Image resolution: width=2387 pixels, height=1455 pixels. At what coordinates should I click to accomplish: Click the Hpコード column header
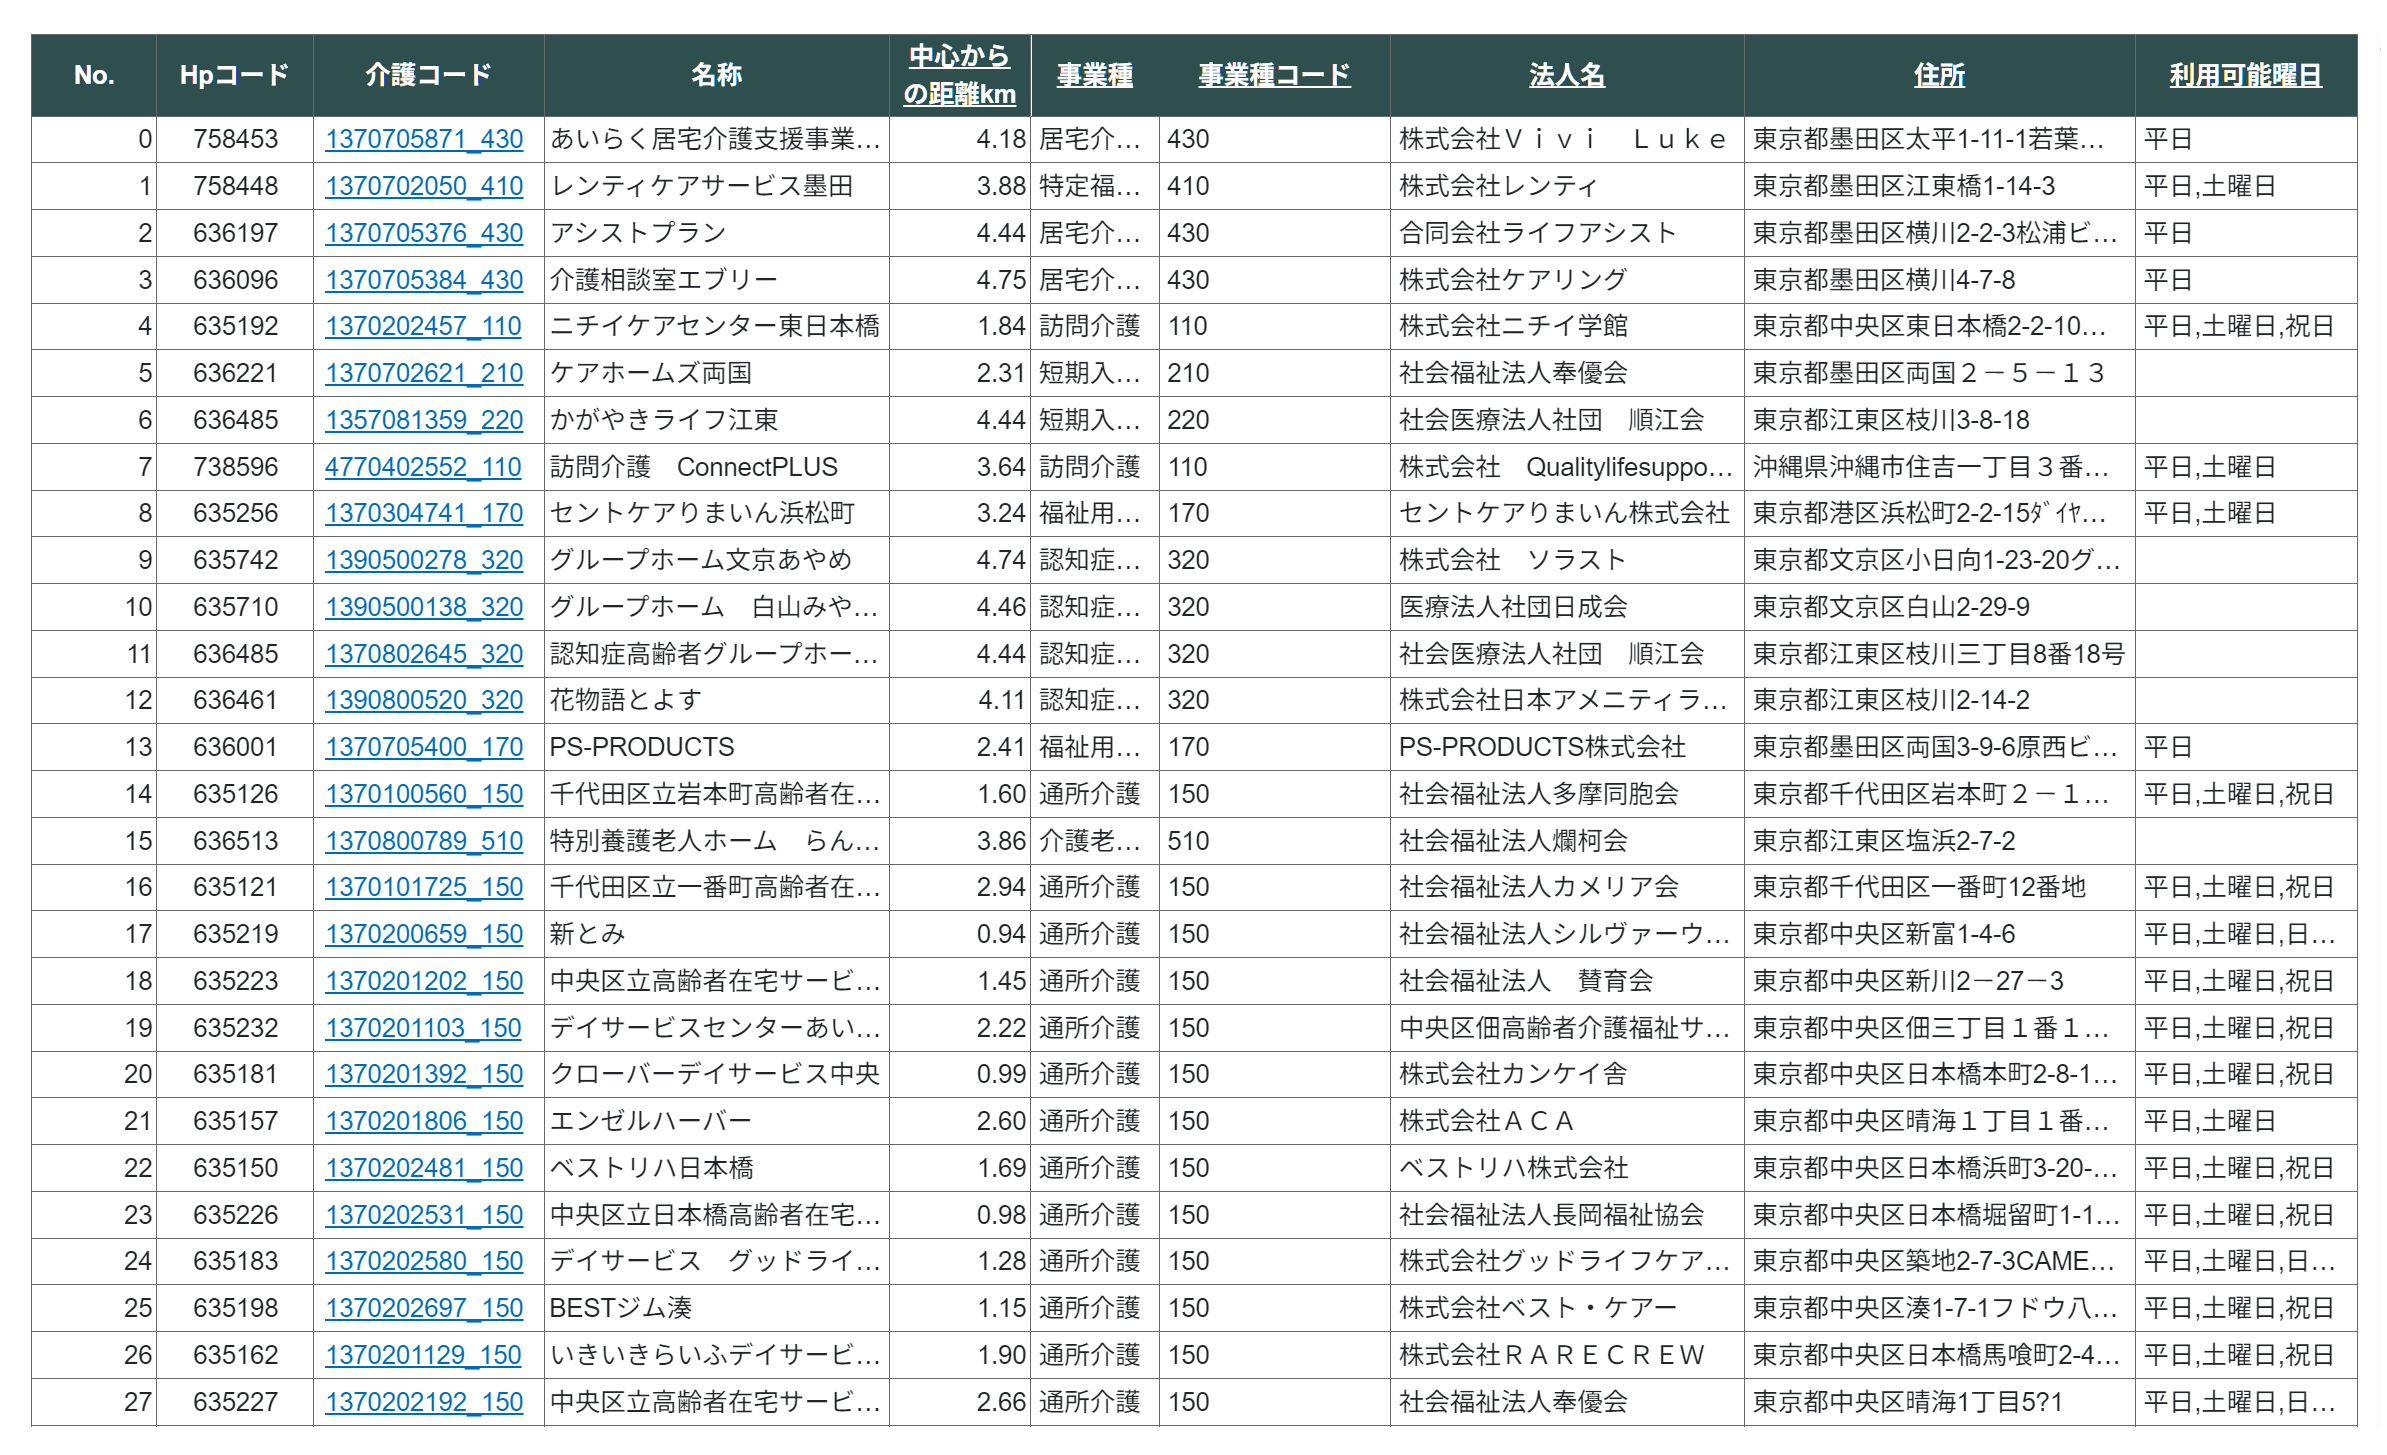coord(235,75)
